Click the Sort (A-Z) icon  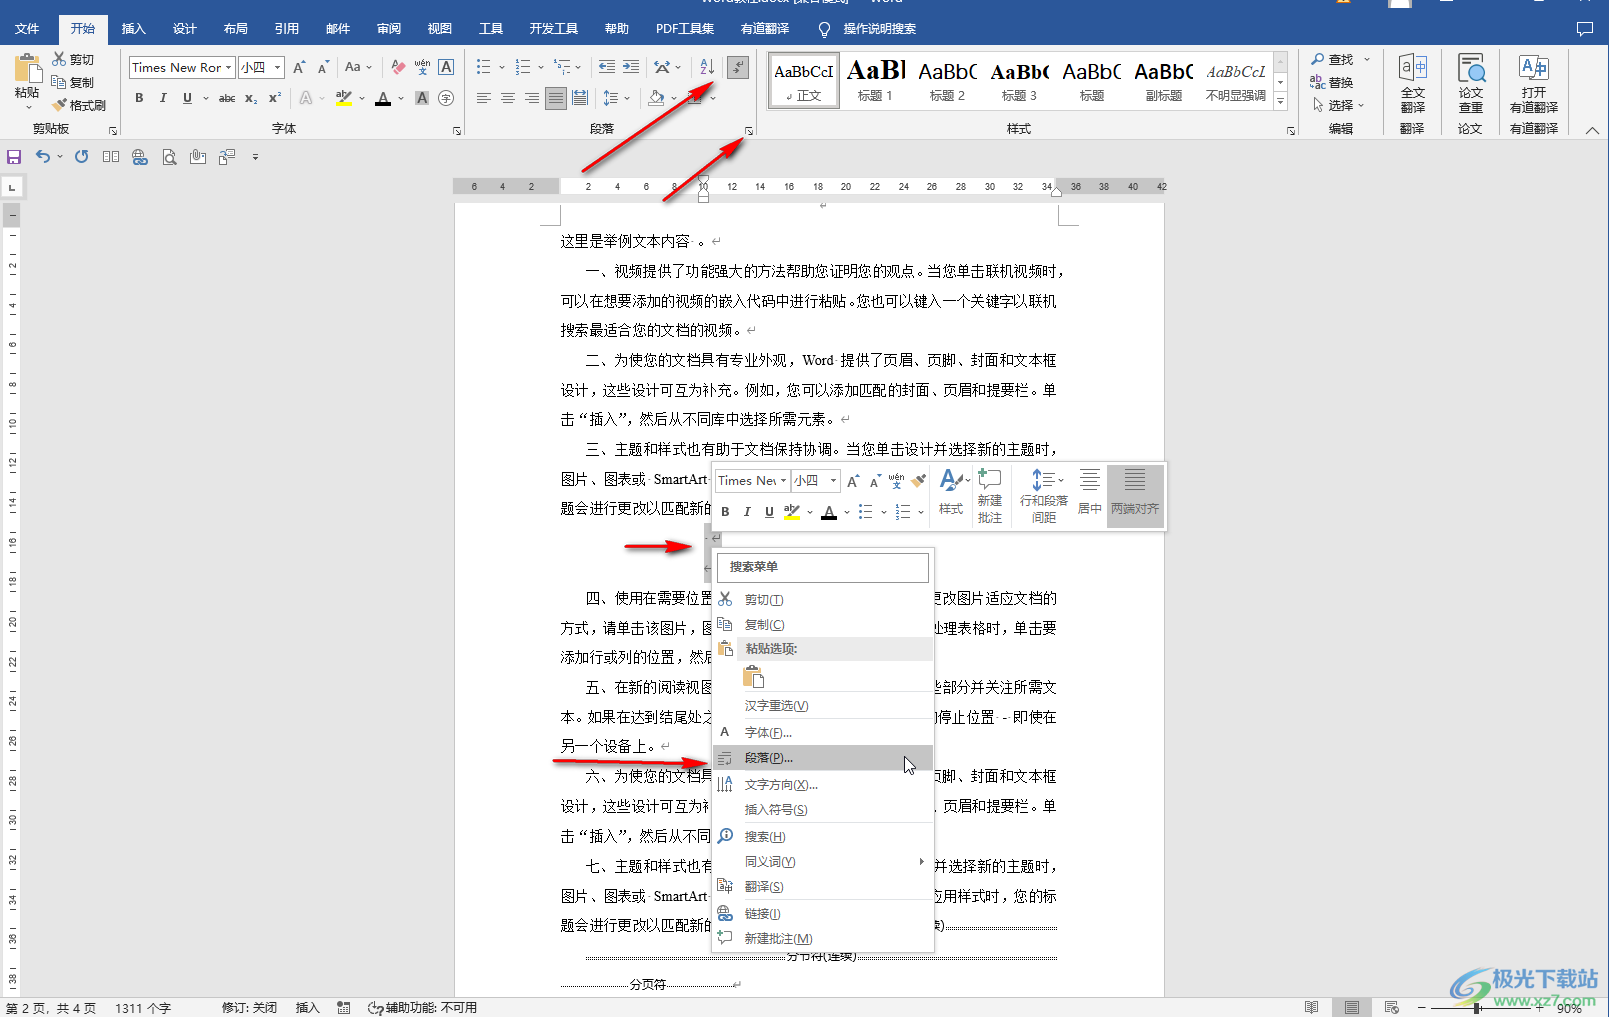[x=707, y=67]
